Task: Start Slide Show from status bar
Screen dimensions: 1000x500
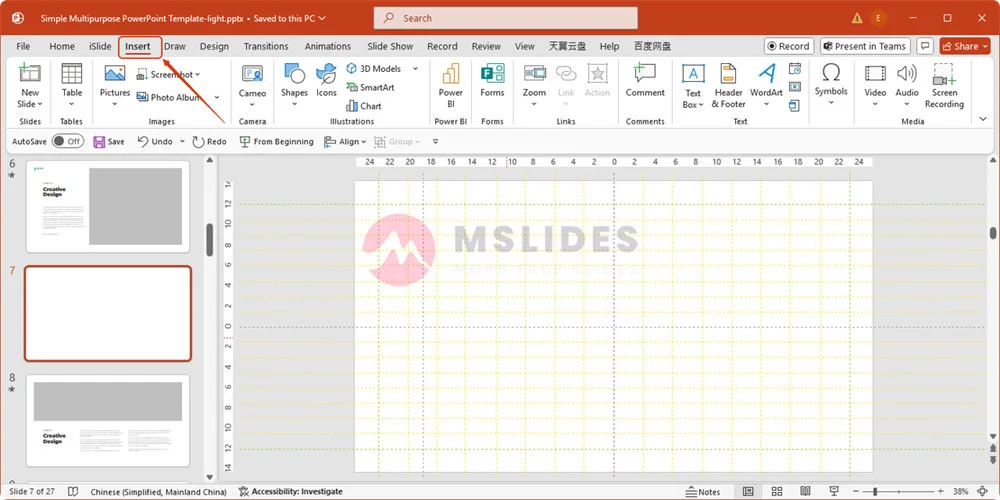Action: (x=834, y=492)
